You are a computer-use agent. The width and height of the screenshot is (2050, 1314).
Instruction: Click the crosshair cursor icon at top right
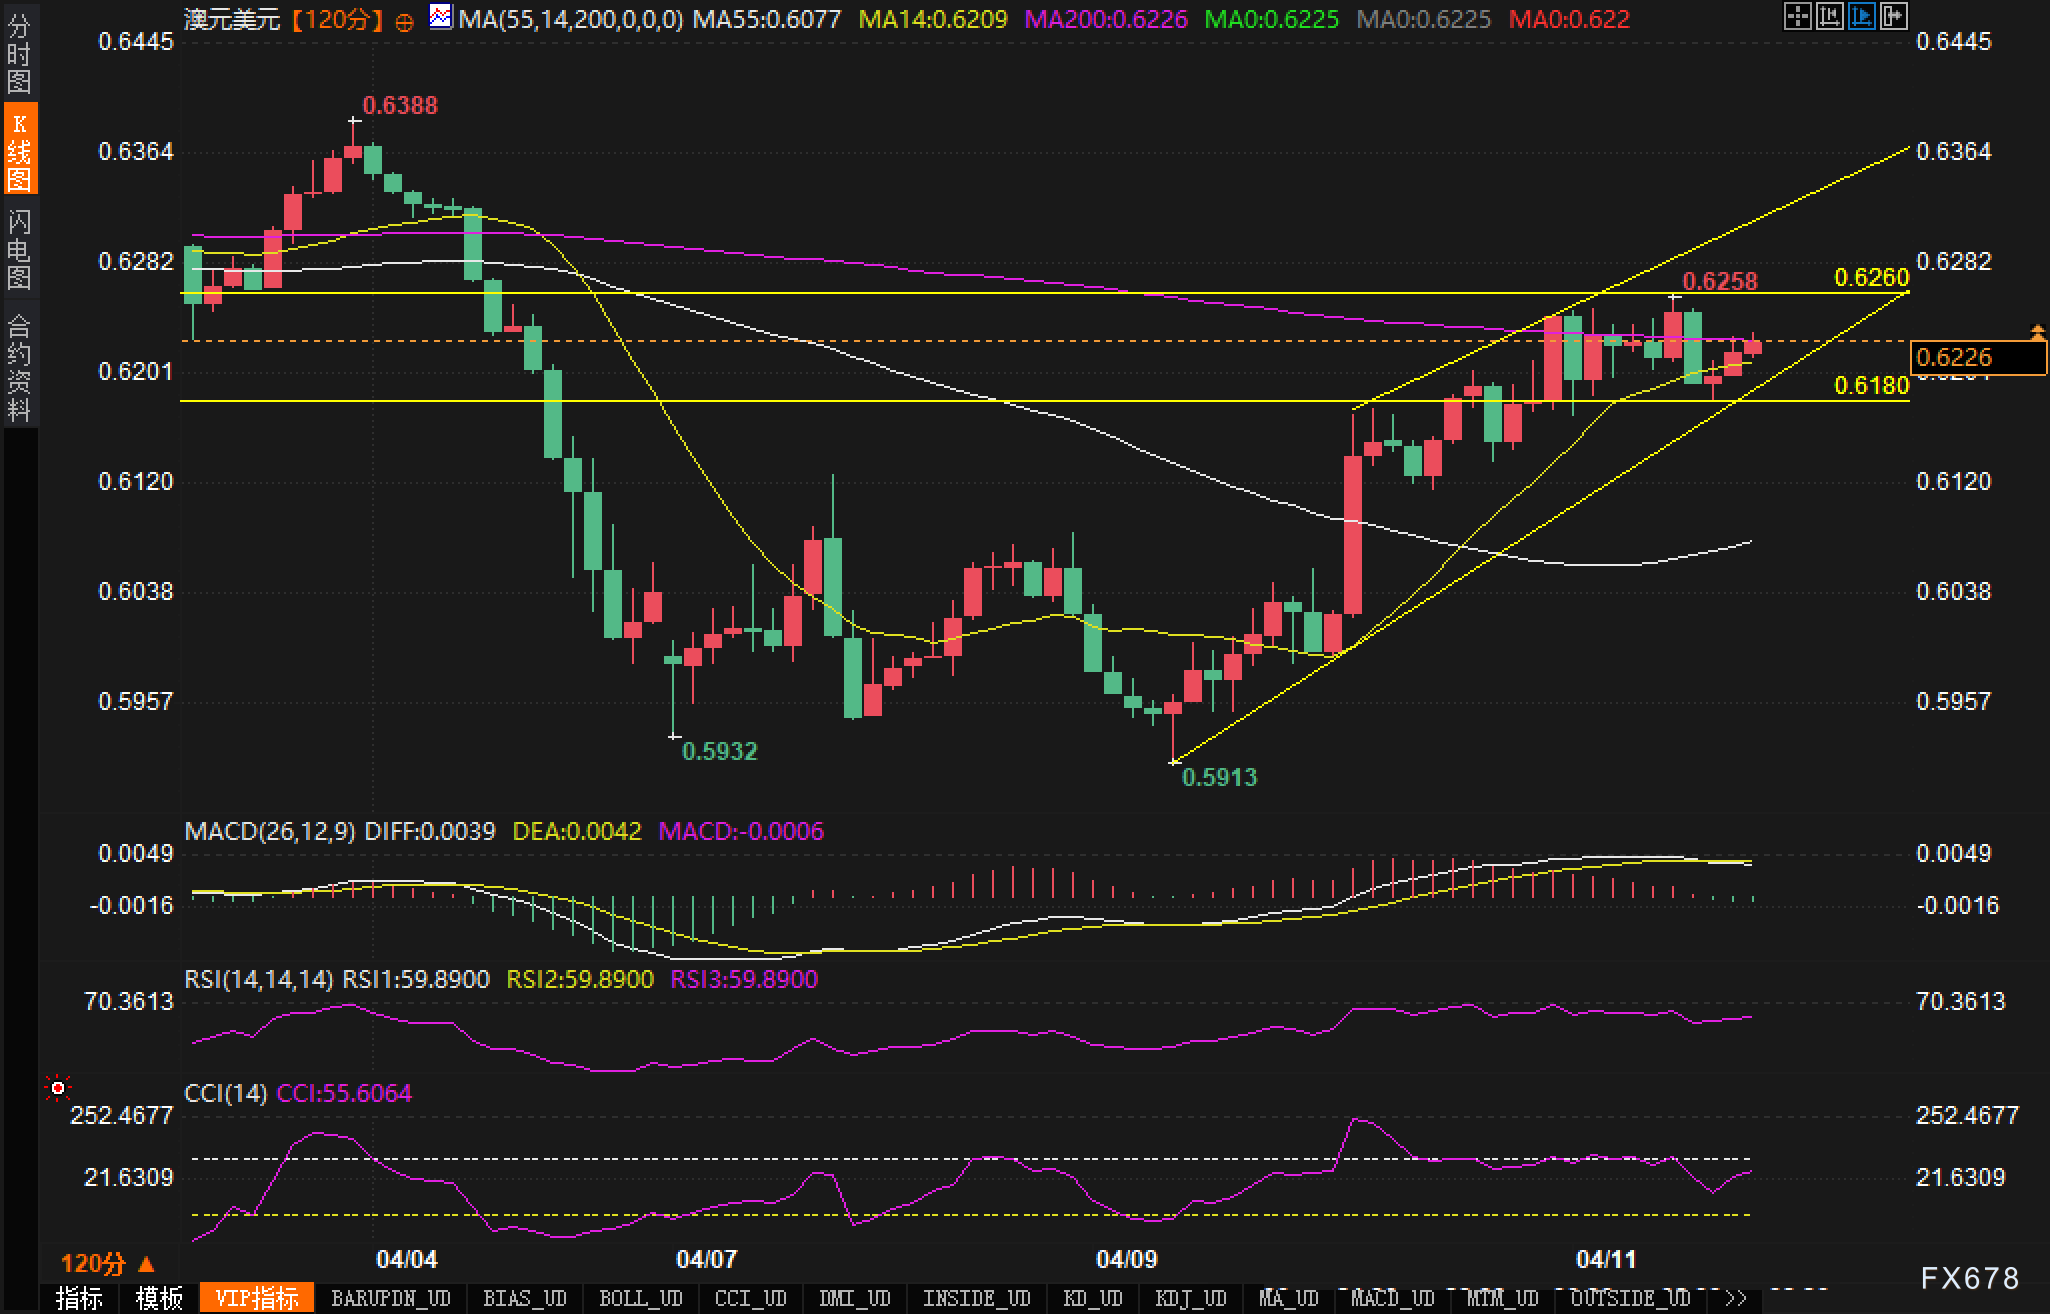click(x=1797, y=16)
